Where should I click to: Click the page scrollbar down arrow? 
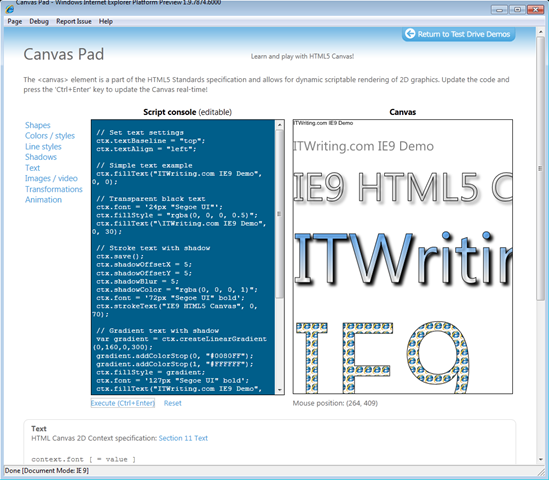[x=540, y=459]
